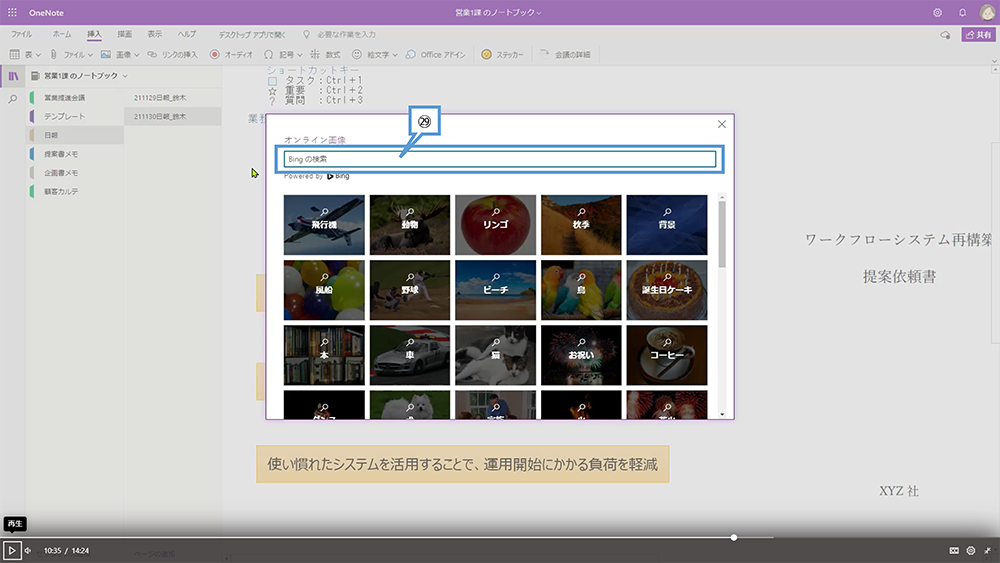The width and height of the screenshot is (1000, 563).
Task: Select the リンゴ image category
Action: click(x=496, y=225)
